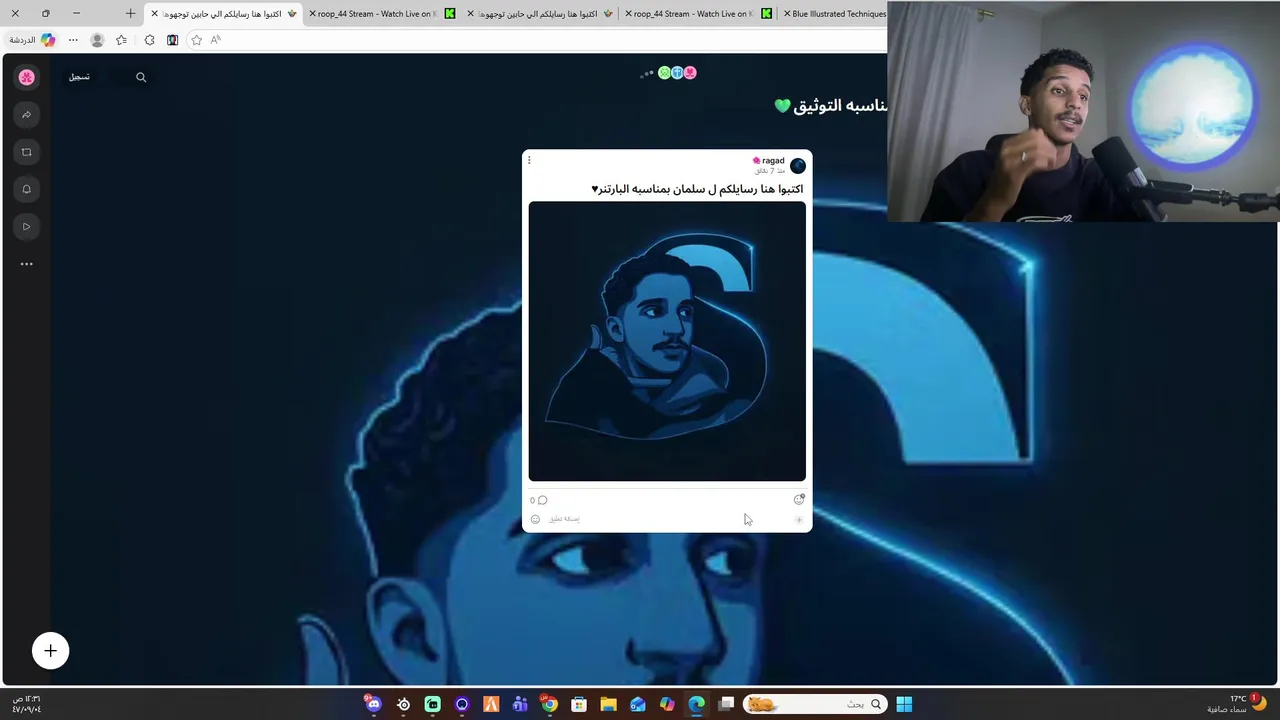Click the collaborator avatars at board top
Screen dimensions: 1280x720
coord(677,73)
